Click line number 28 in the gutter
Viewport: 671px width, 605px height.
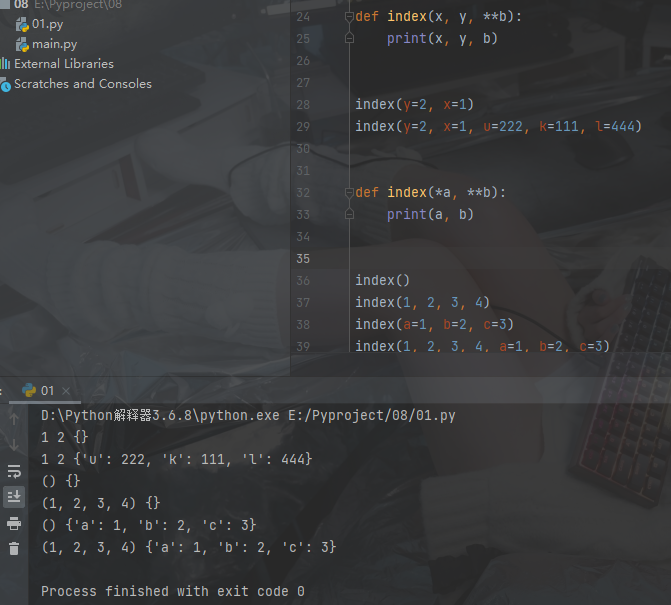point(303,104)
